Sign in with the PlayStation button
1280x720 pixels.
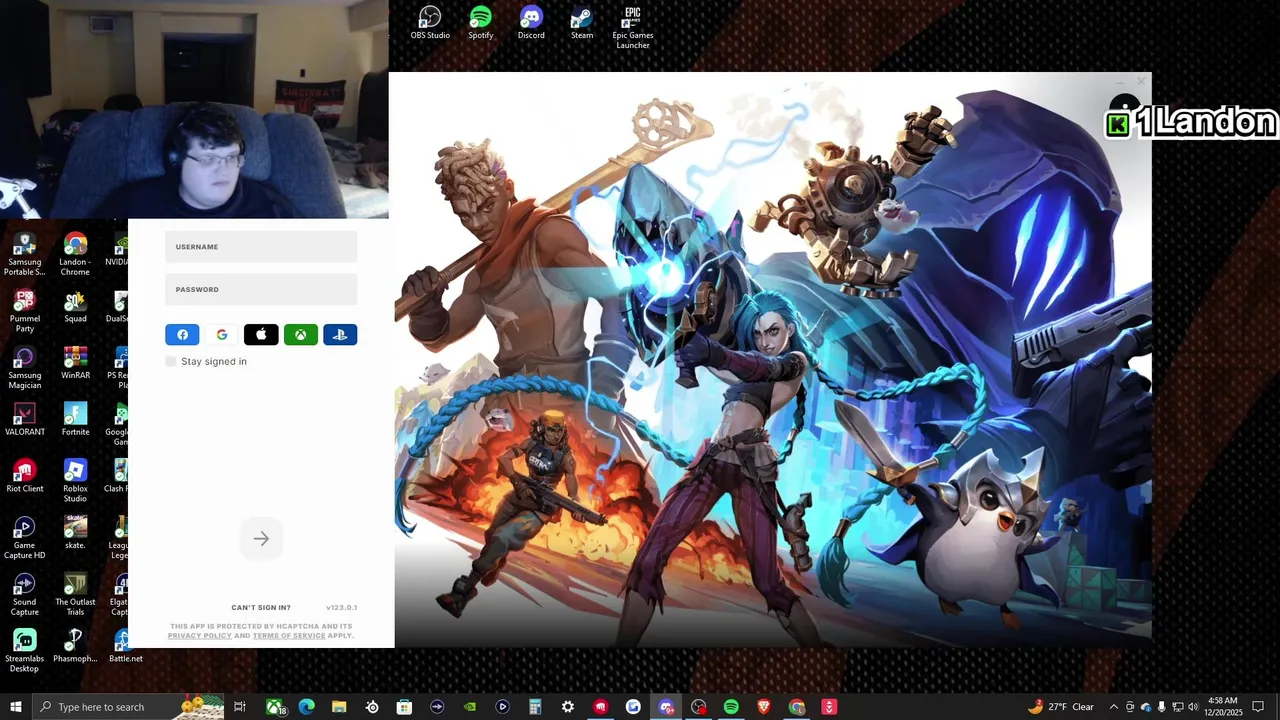pyautogui.click(x=340, y=335)
